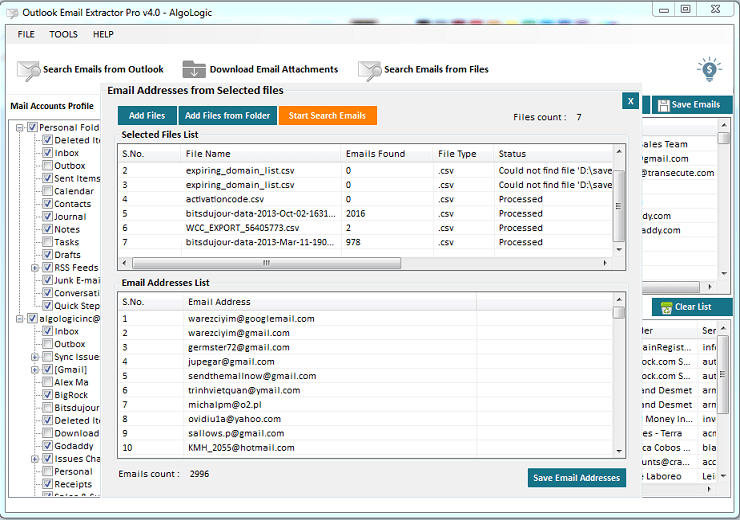Open the HELP menu
Screen dimensions: 740x520
103,34
